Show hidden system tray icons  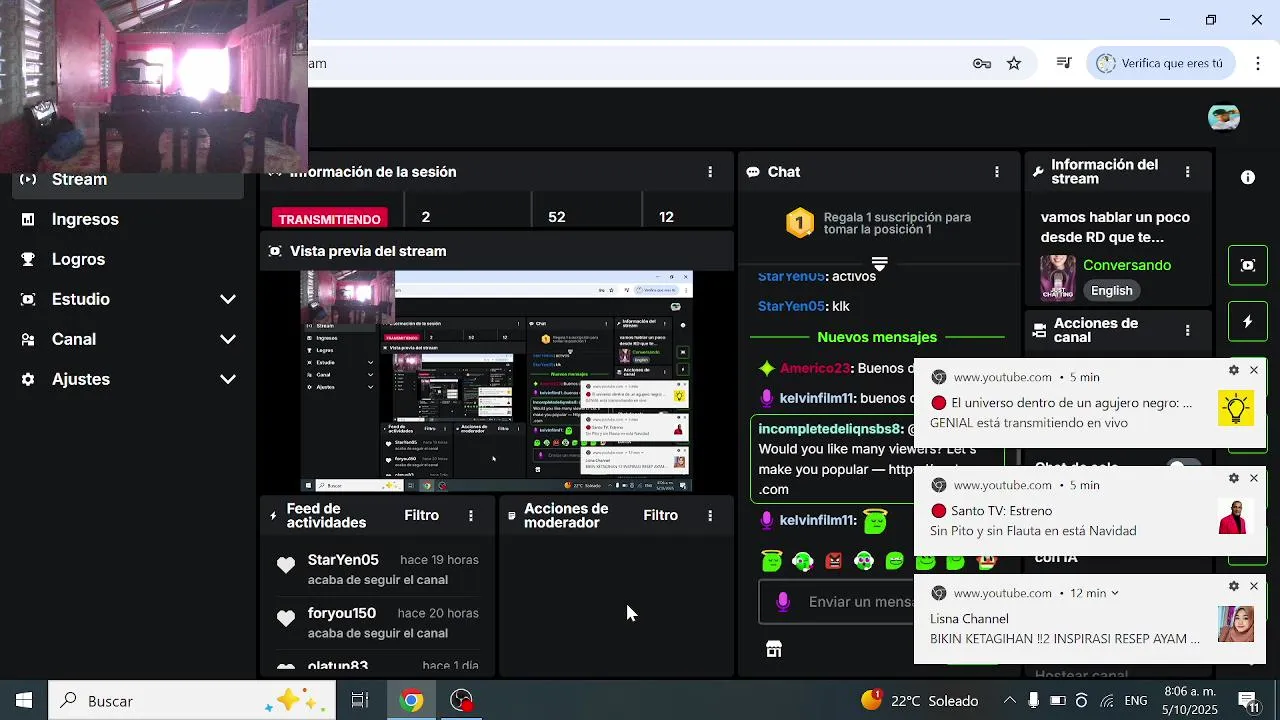pyautogui.click(x=1010, y=701)
